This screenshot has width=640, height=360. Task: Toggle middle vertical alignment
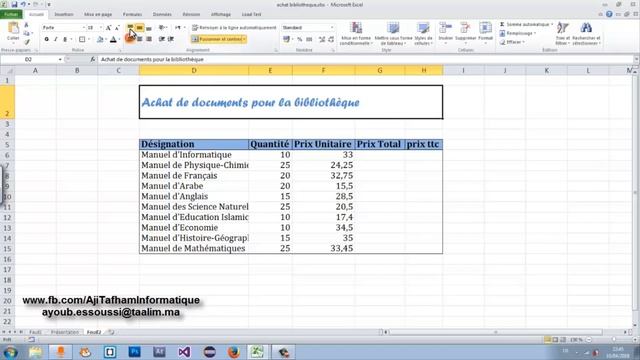[140, 28]
